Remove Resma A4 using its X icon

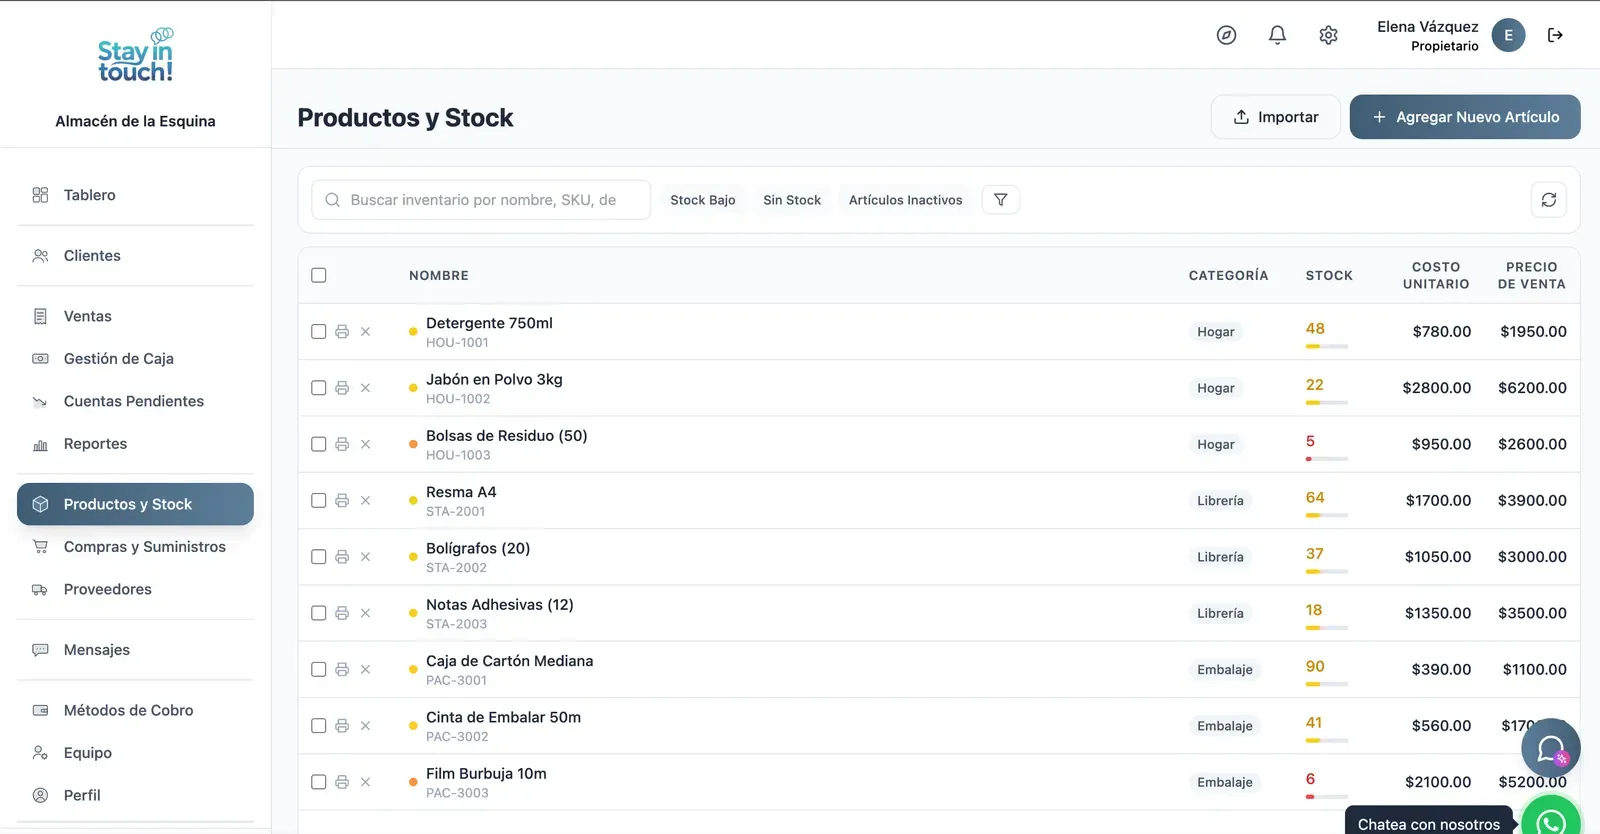coord(366,501)
